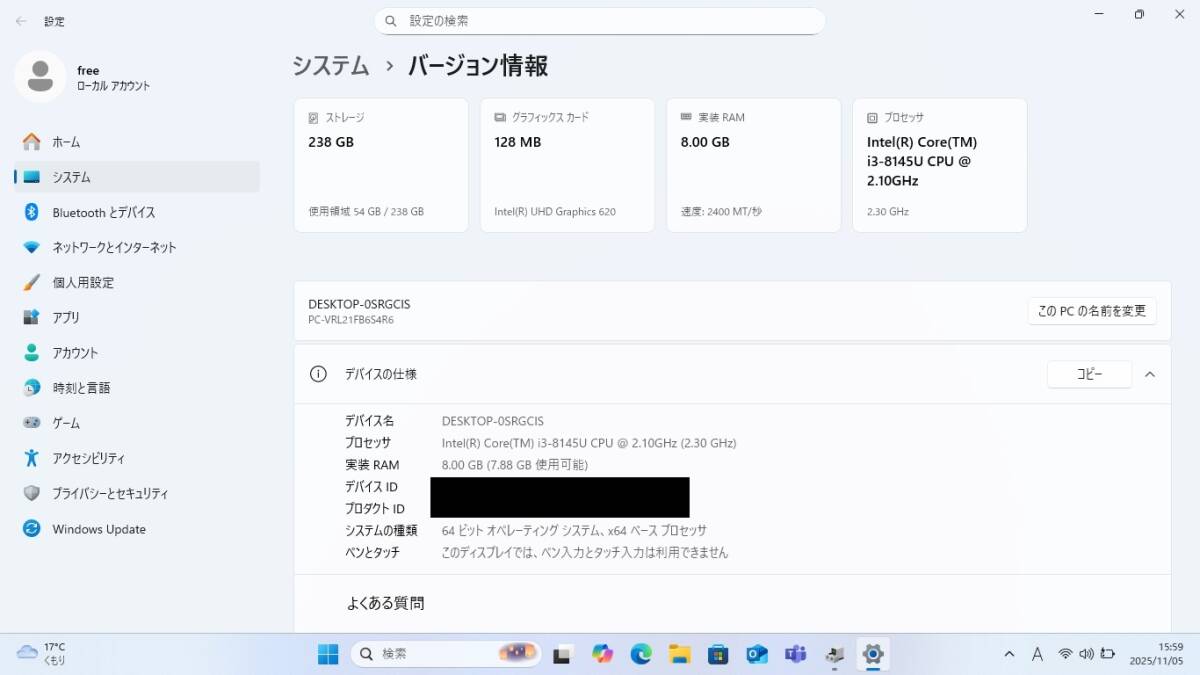Open Outlook from the taskbar
The height and width of the screenshot is (675, 1200).
[x=757, y=654]
